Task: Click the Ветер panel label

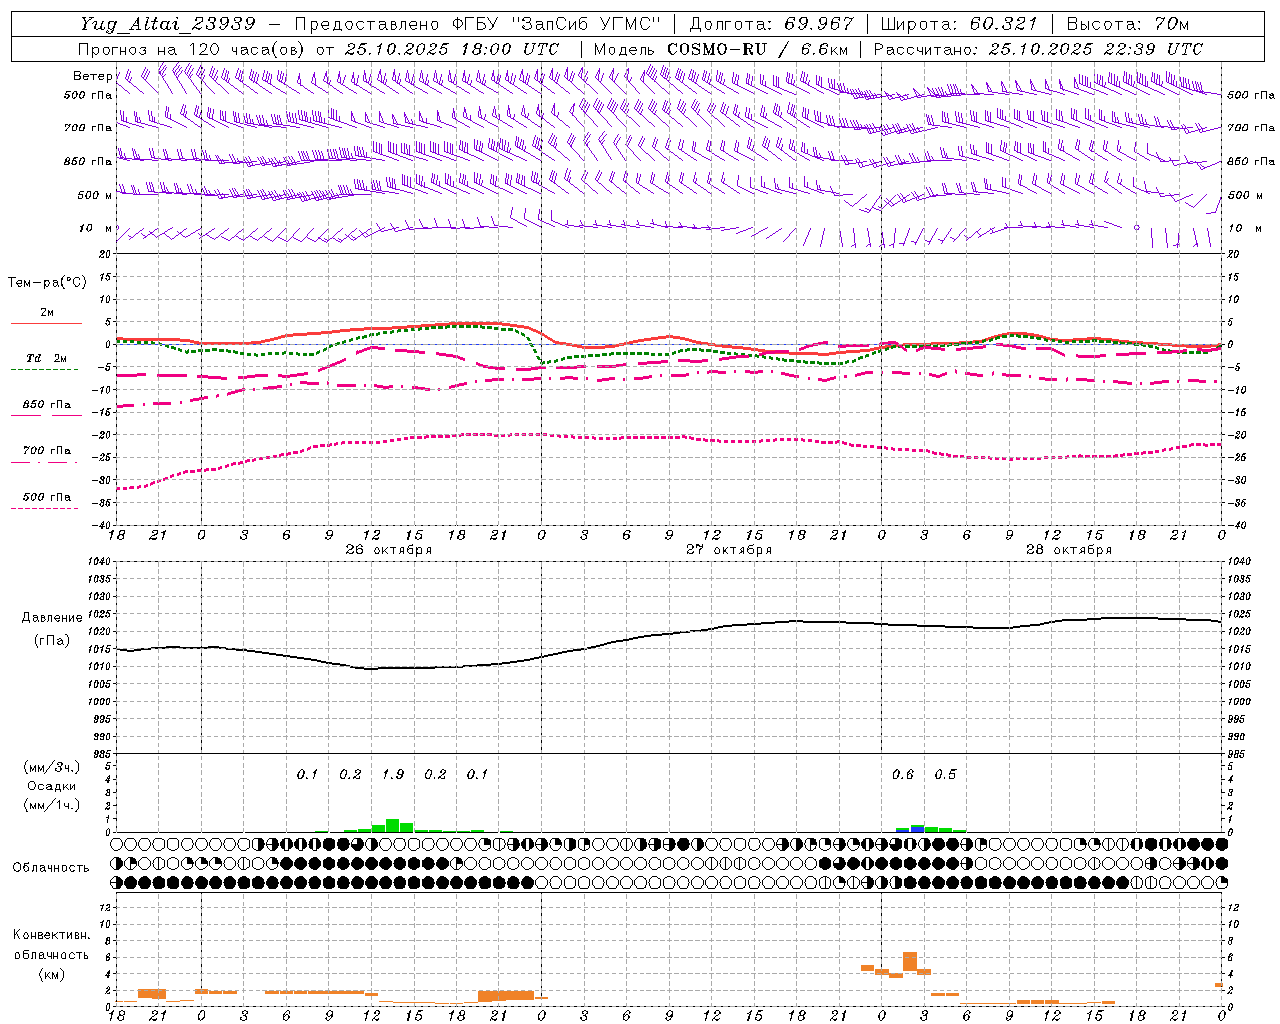Action: (92, 76)
